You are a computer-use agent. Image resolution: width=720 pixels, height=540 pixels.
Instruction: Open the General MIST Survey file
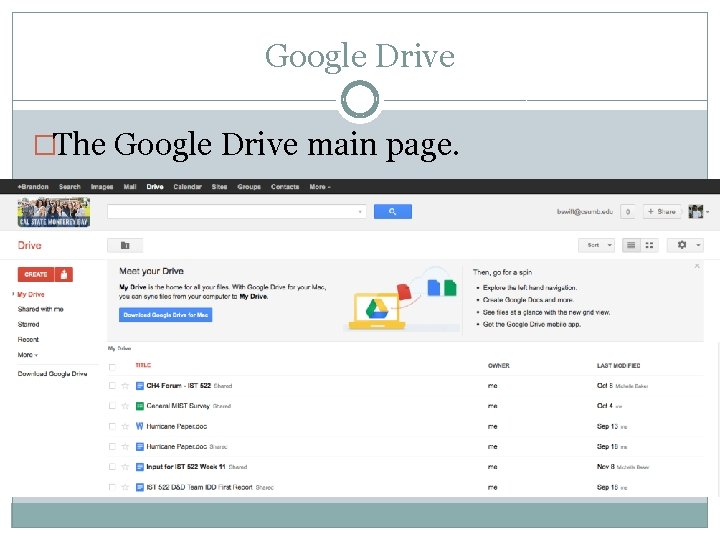[178, 406]
